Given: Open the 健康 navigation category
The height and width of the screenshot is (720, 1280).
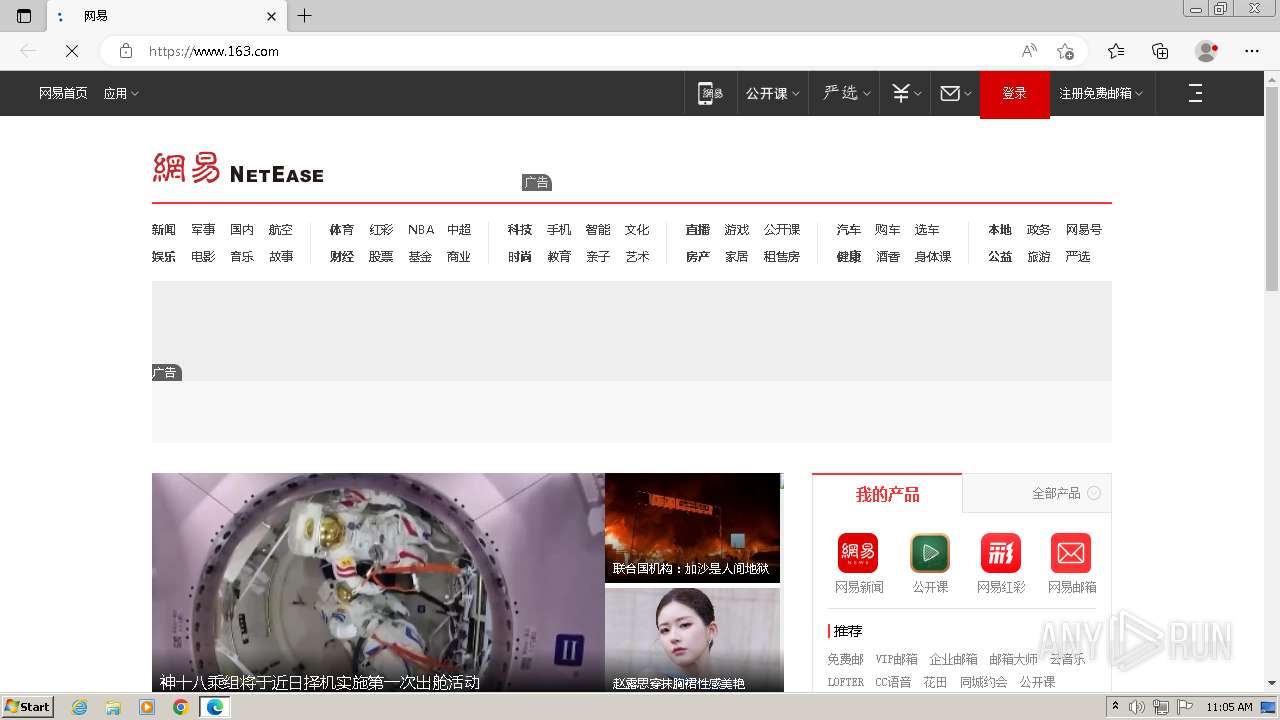Looking at the screenshot, I should [849, 256].
